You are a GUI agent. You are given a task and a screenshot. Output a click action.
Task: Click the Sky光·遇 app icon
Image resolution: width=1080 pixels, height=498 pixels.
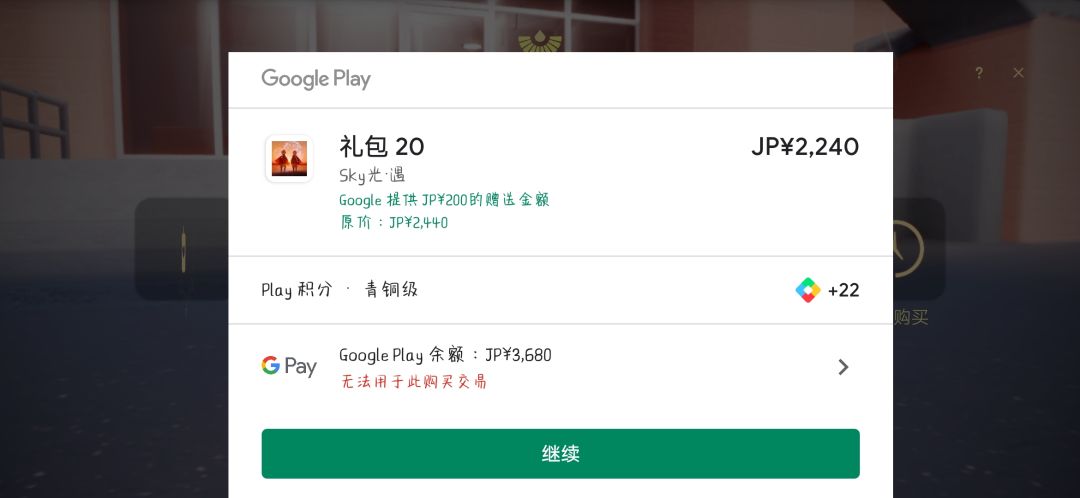[x=289, y=158]
